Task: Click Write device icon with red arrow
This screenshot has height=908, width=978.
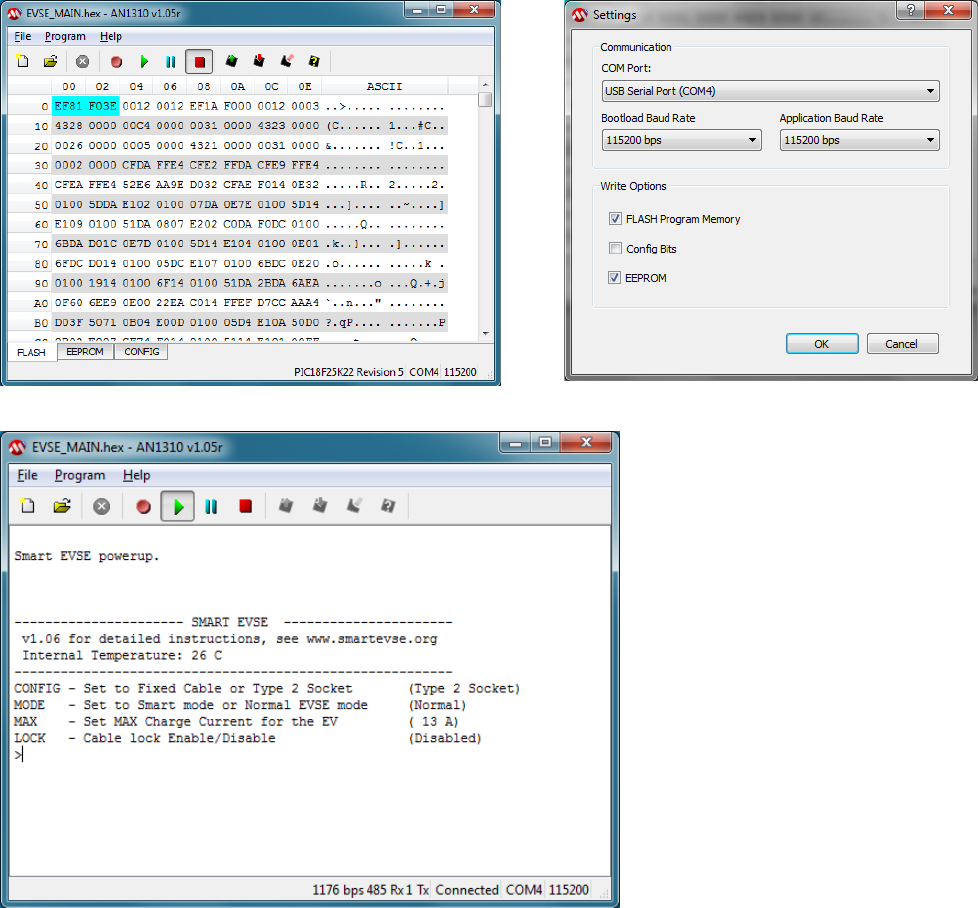Action: [x=259, y=60]
